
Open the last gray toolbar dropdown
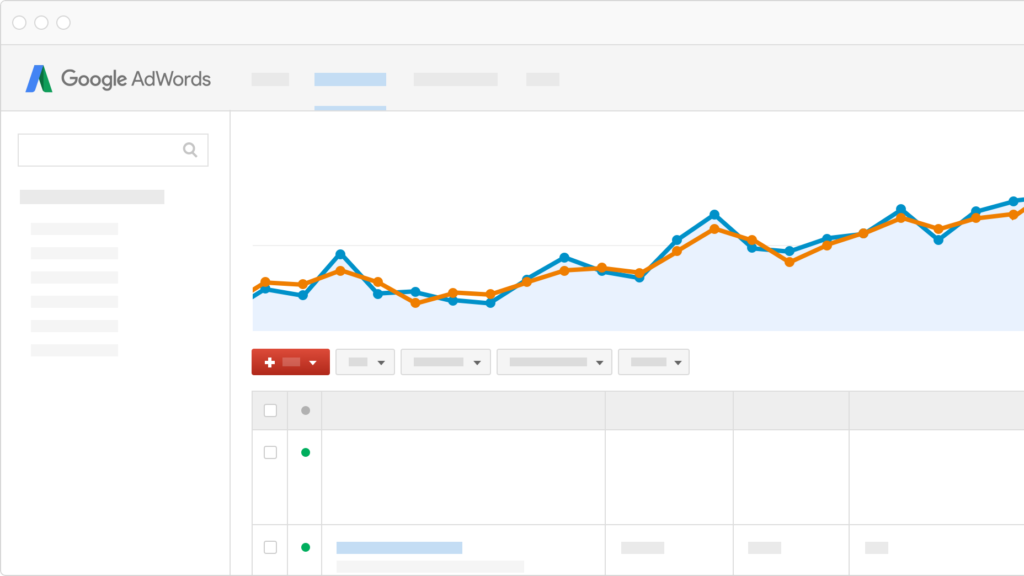pos(654,362)
